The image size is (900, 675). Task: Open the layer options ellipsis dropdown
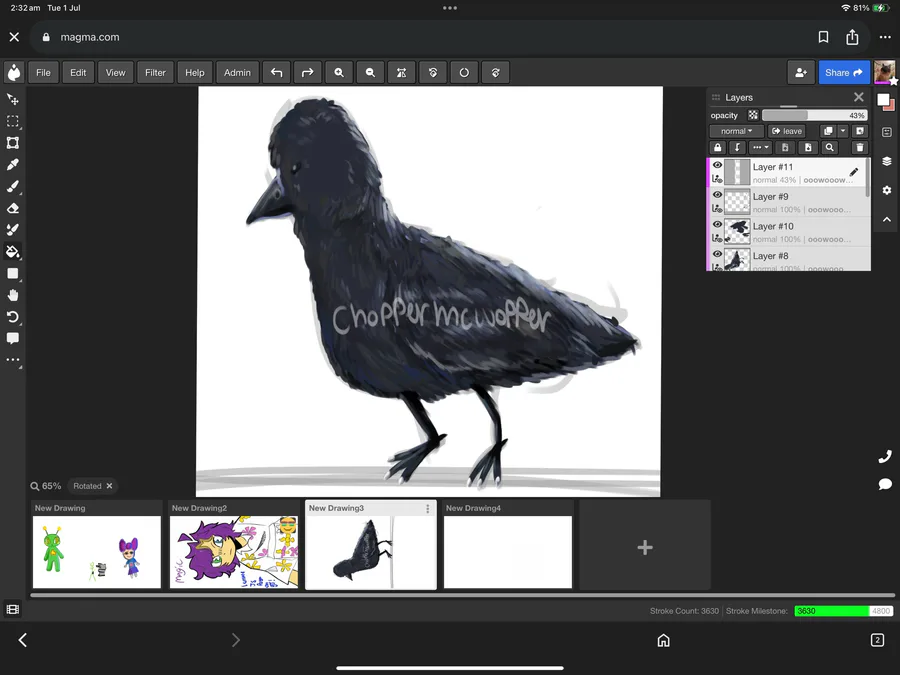point(760,148)
